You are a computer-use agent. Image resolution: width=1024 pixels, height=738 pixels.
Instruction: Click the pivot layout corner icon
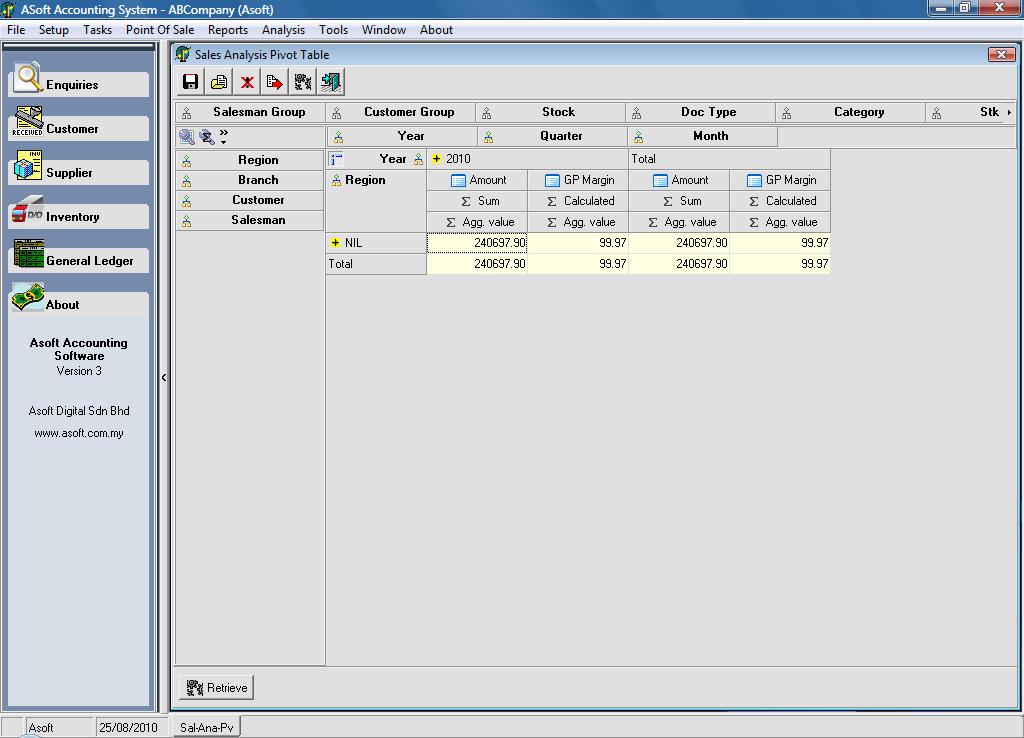pyautogui.click(x=336, y=159)
